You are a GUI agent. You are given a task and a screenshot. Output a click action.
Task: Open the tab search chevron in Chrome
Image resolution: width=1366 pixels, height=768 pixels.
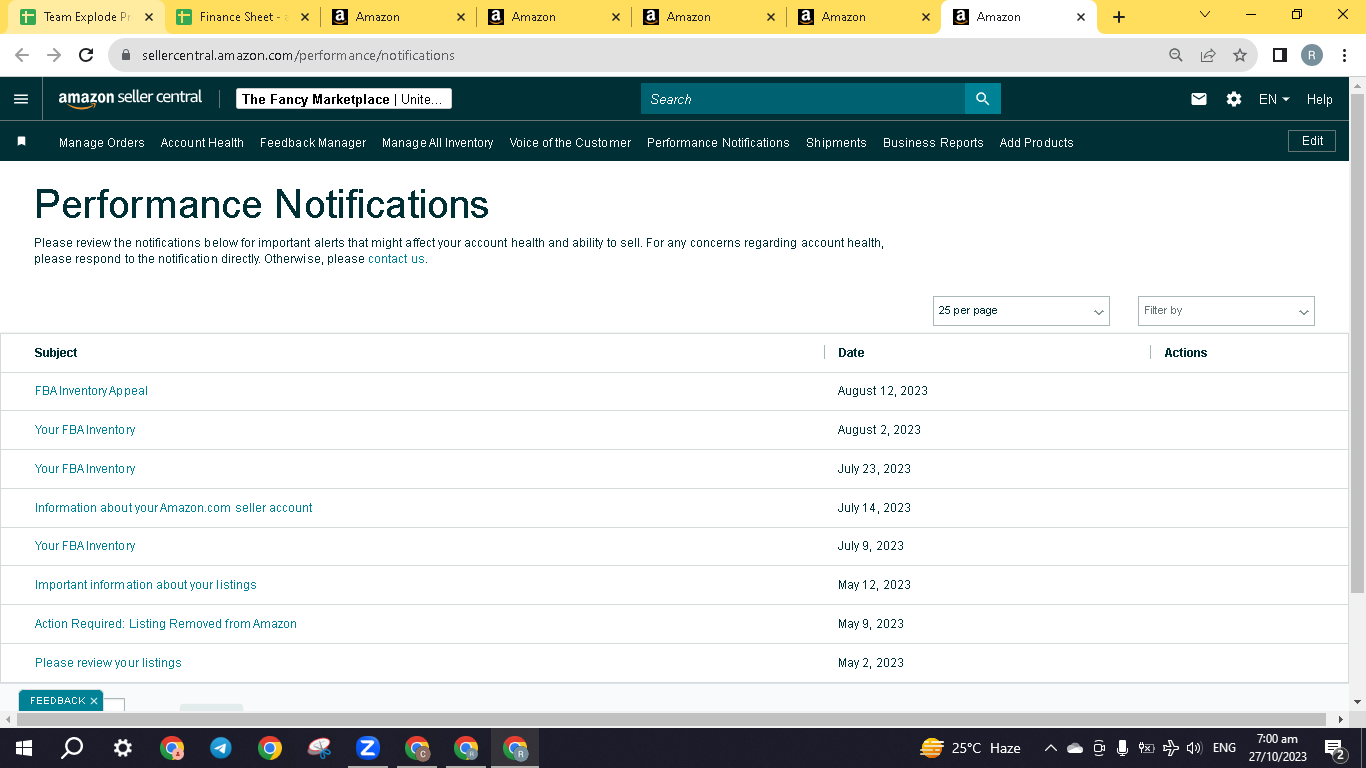click(x=1204, y=15)
